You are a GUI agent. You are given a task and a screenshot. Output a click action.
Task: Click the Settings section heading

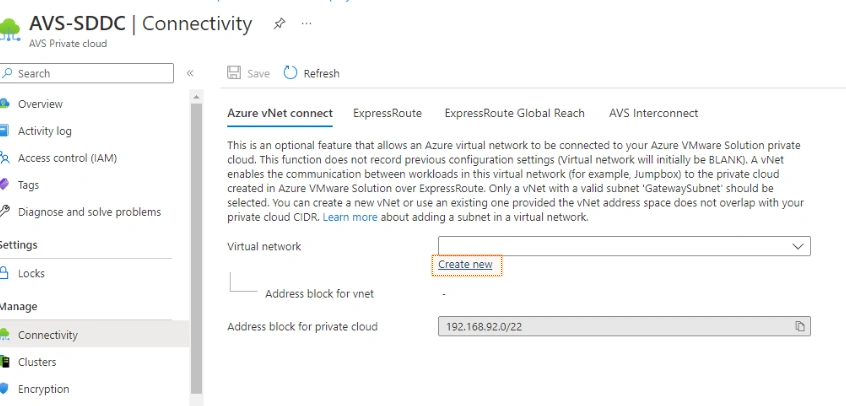18,245
